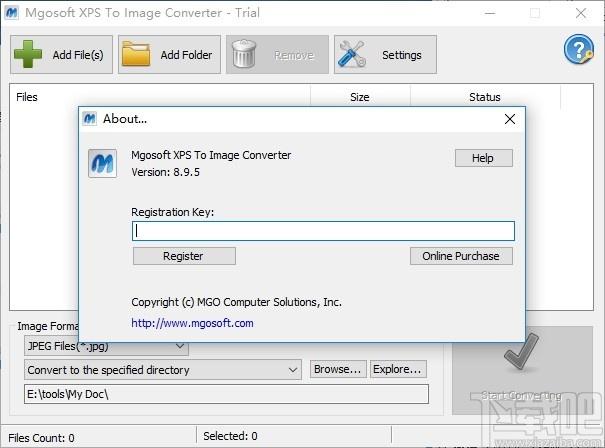Image resolution: width=605 pixels, height=448 pixels.
Task: Close the About dialog
Action: pos(510,119)
